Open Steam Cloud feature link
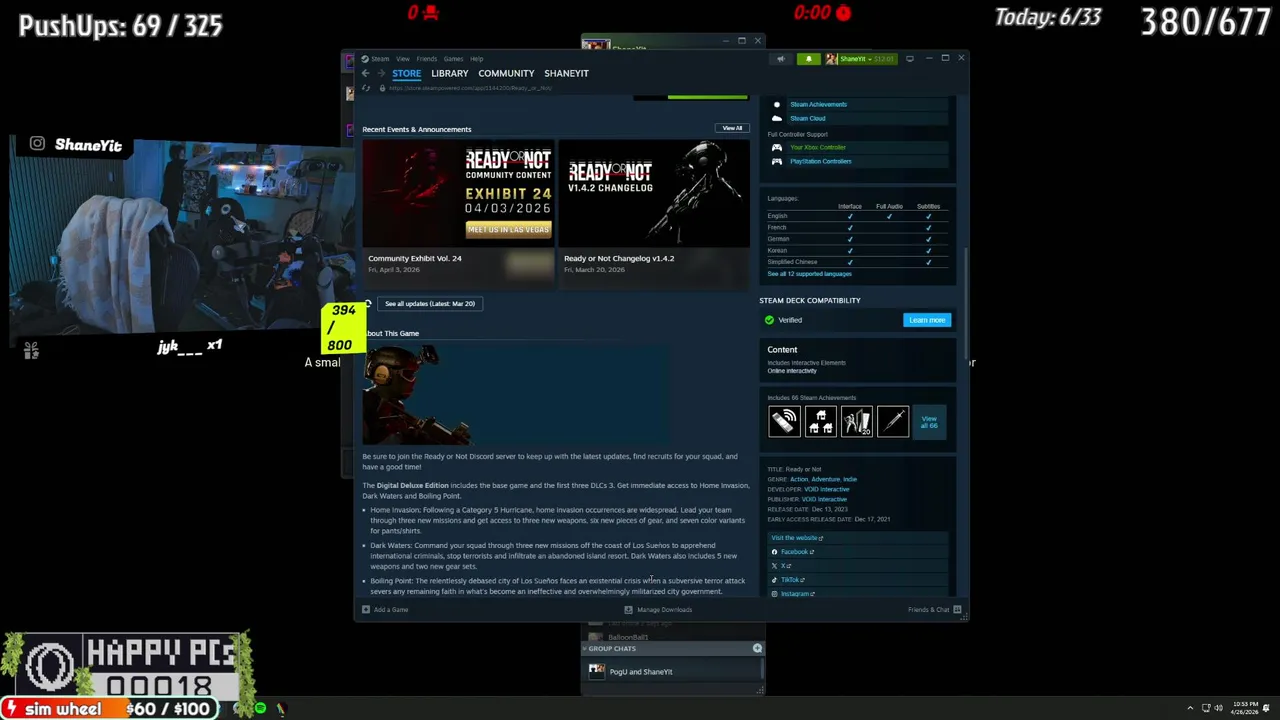The width and height of the screenshot is (1280, 720). pyautogui.click(x=807, y=118)
